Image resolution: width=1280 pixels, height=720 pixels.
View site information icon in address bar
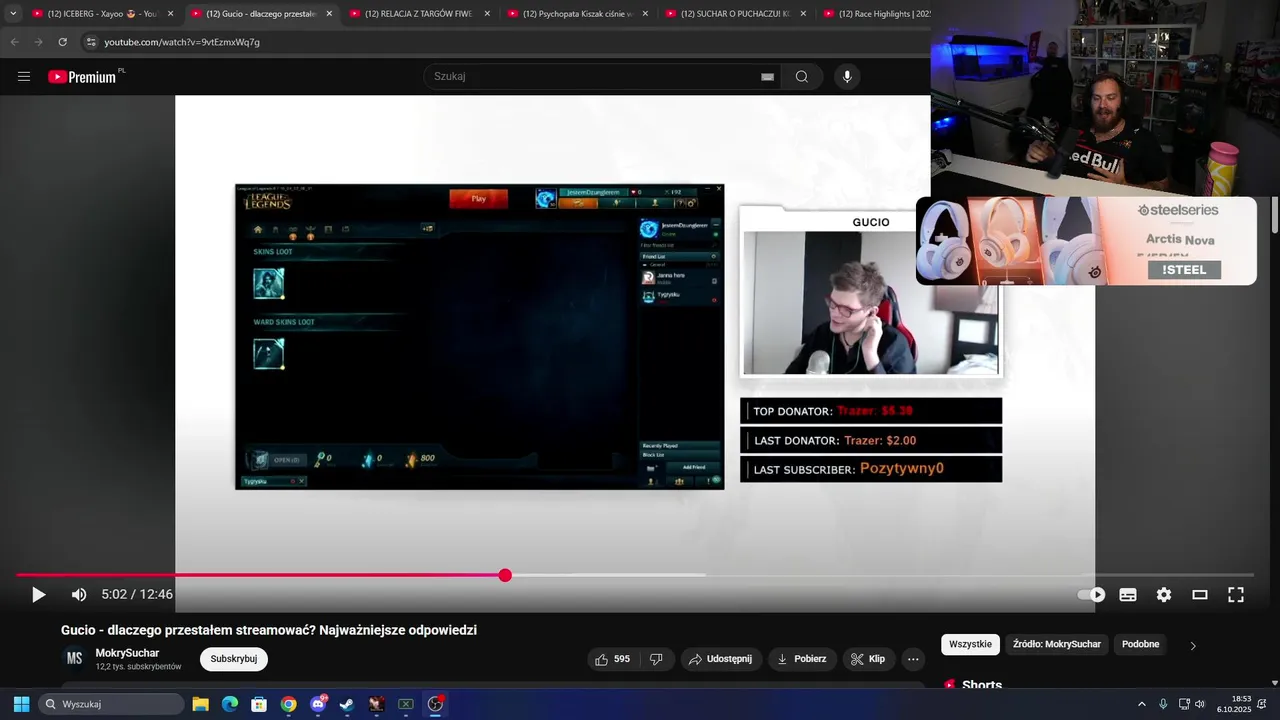click(91, 42)
